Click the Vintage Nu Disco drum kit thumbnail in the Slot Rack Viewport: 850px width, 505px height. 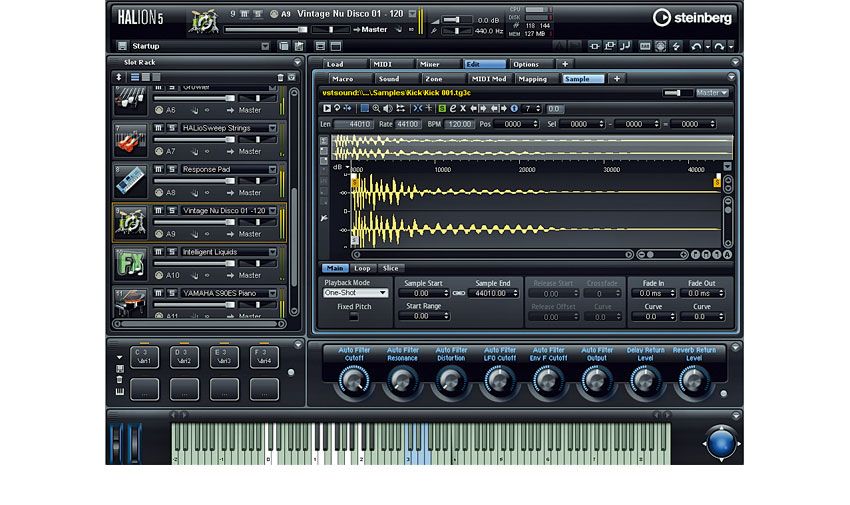point(130,222)
